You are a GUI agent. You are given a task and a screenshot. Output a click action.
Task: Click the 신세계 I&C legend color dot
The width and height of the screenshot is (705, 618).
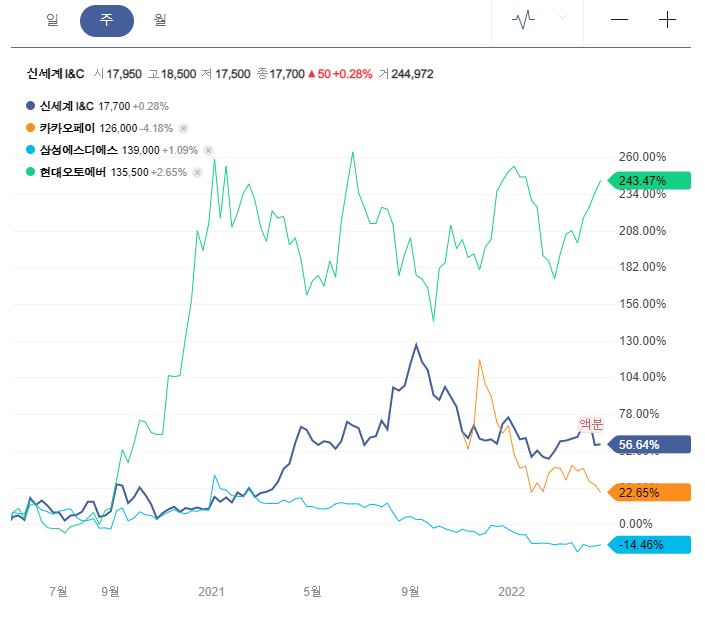coord(31,106)
